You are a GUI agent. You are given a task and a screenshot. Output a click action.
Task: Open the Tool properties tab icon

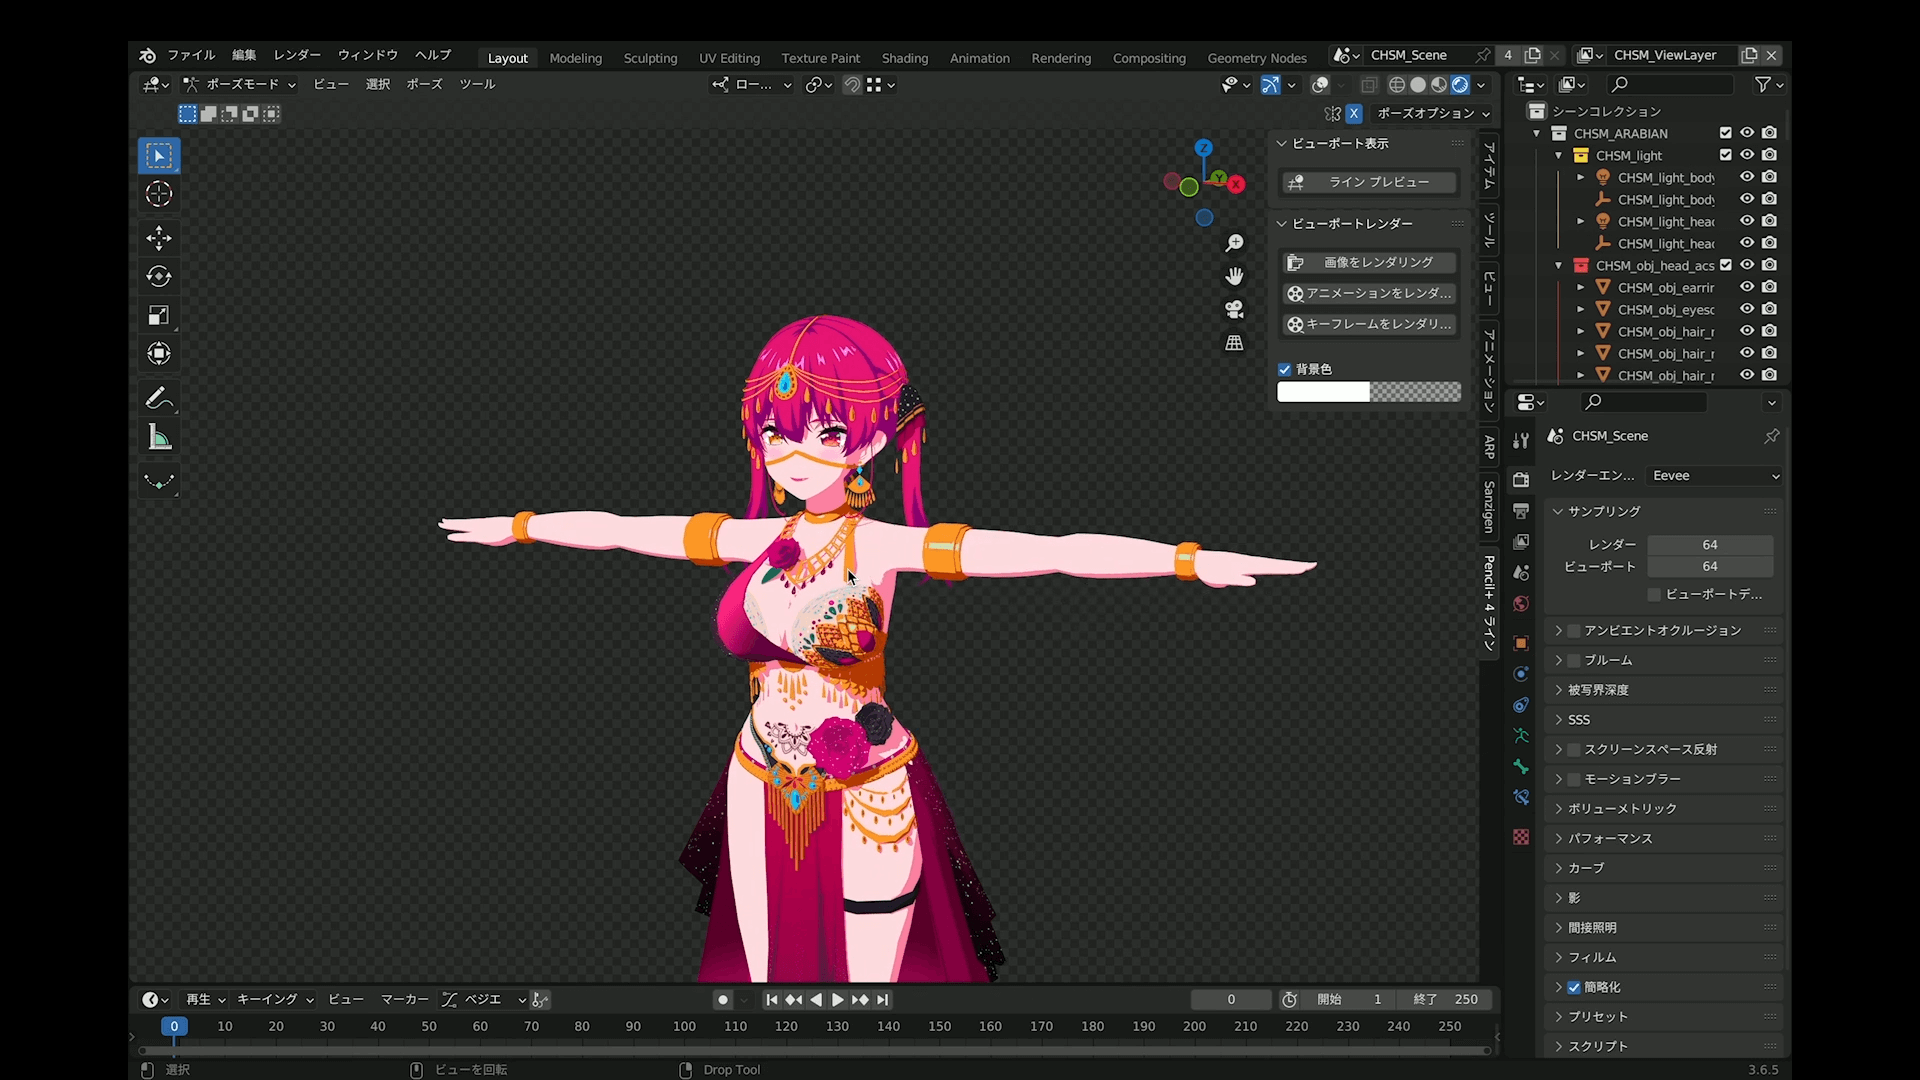coord(1521,440)
